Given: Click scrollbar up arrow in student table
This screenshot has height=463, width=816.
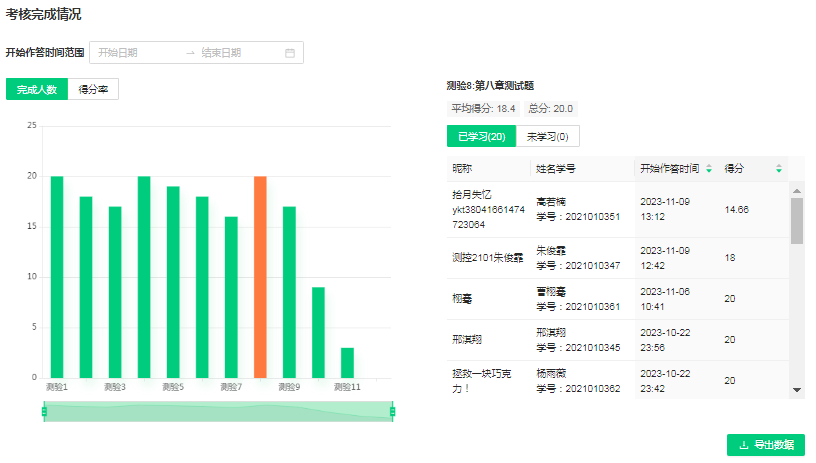Looking at the screenshot, I should pyautogui.click(x=797, y=190).
